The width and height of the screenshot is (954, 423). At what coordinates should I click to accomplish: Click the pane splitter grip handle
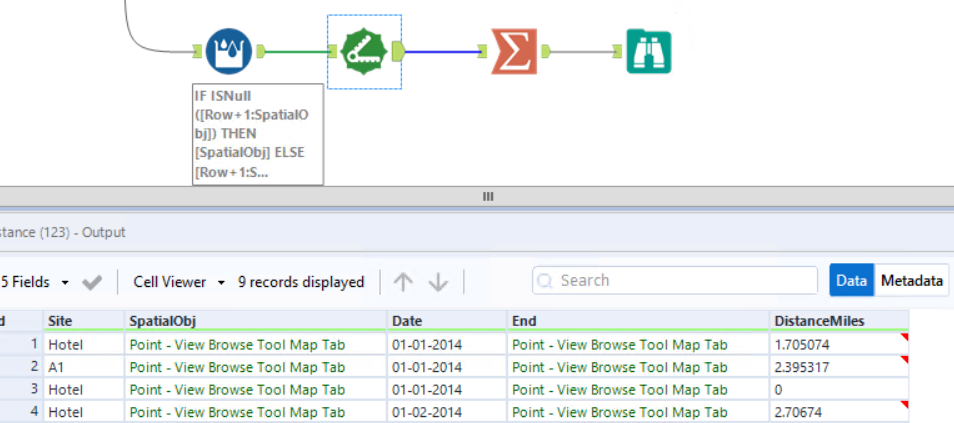coord(487,197)
